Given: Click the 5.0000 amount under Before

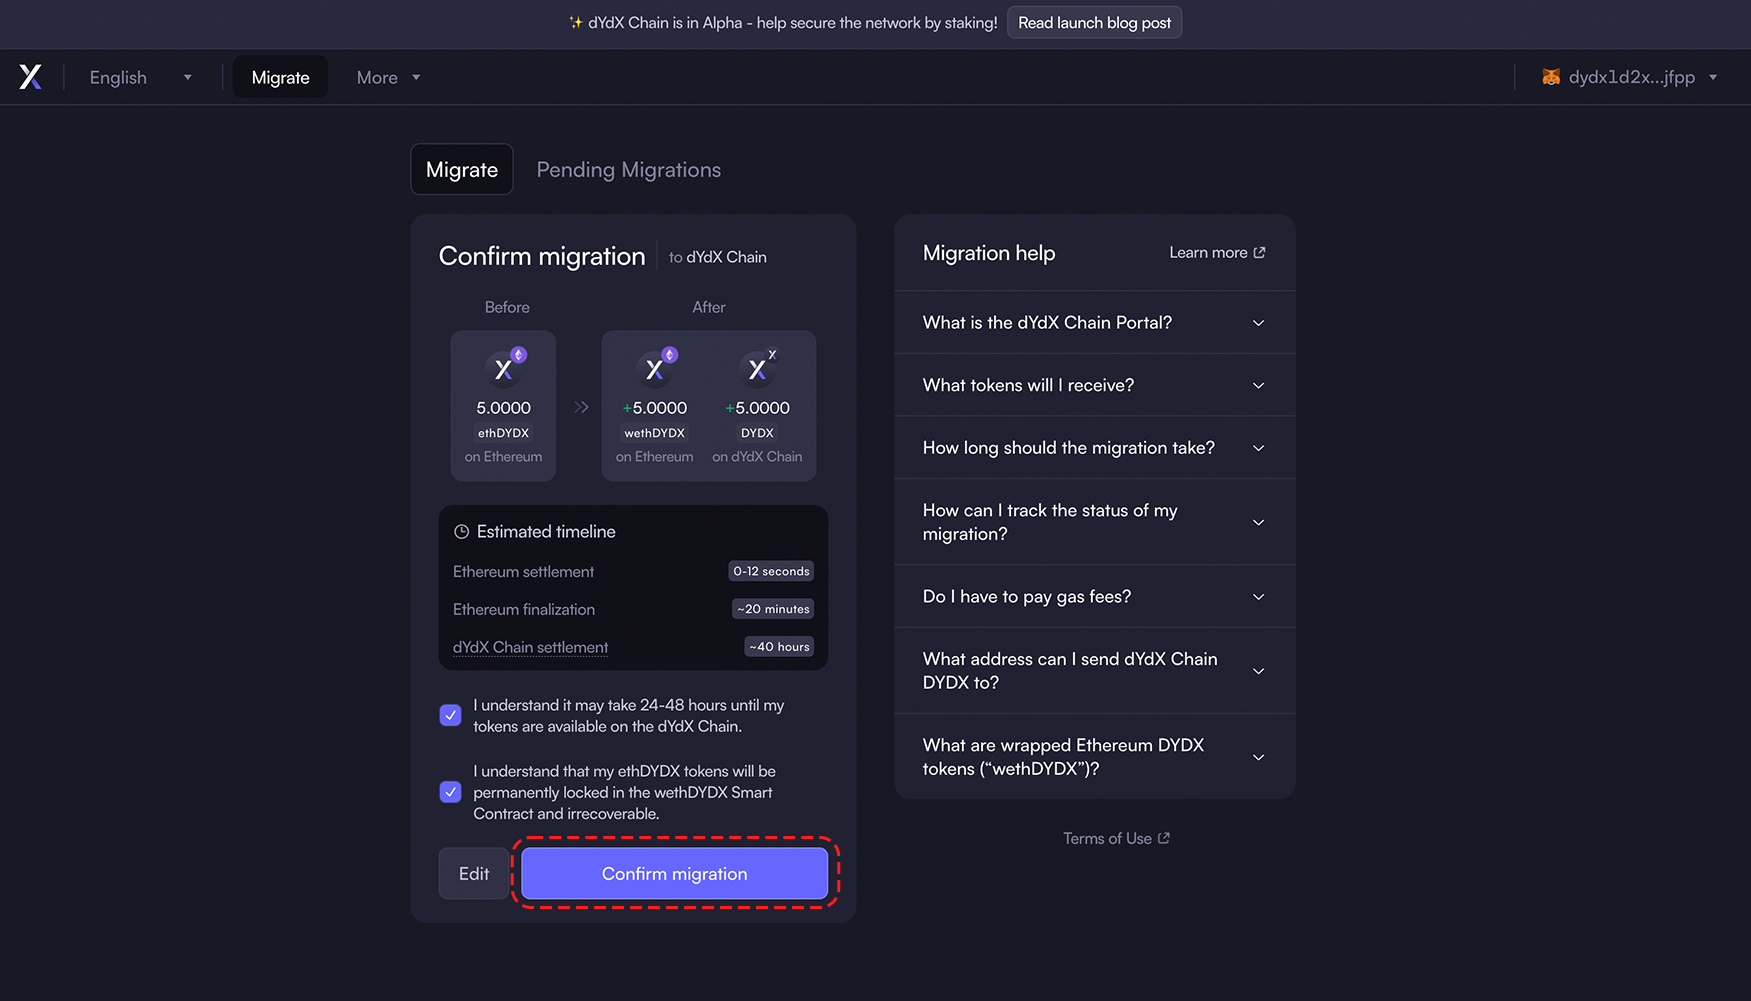Looking at the screenshot, I should tap(503, 408).
